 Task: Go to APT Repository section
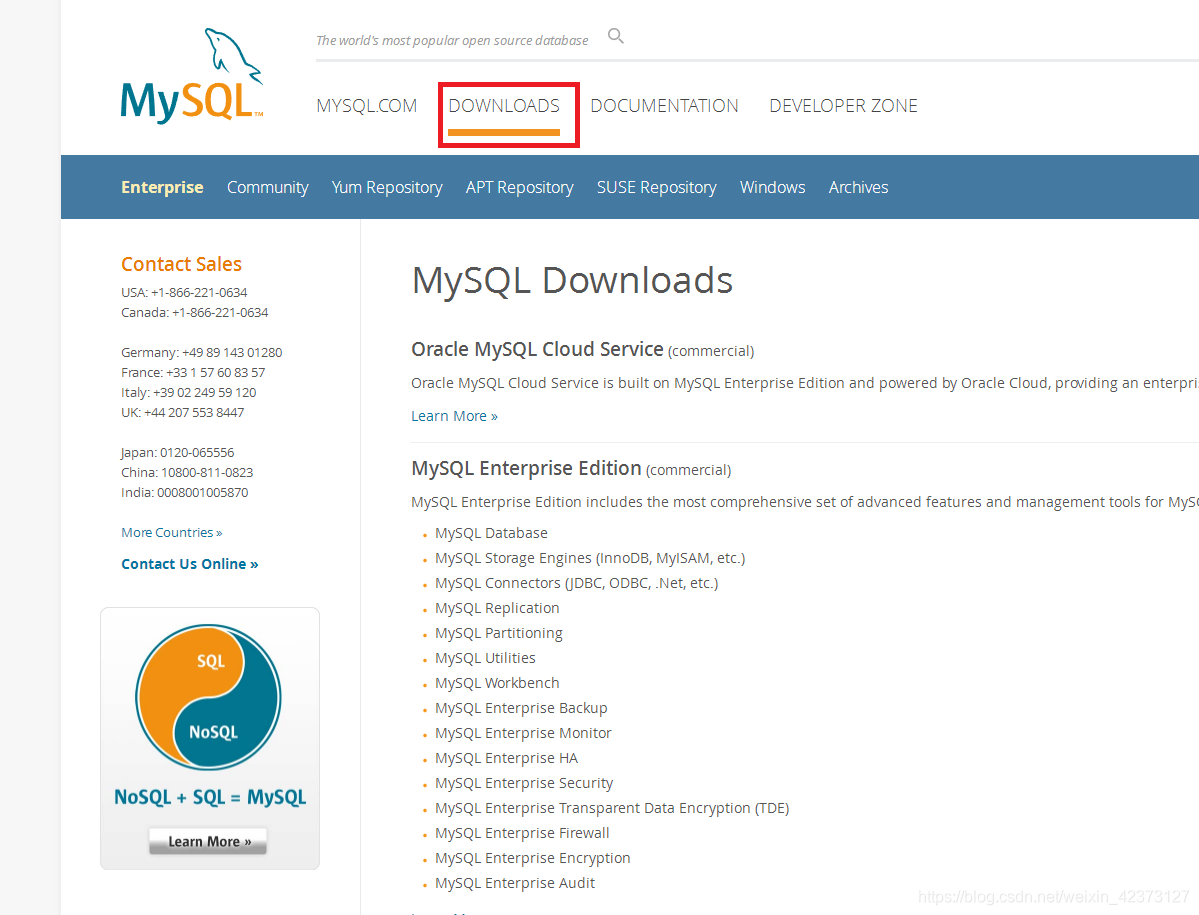coord(519,187)
